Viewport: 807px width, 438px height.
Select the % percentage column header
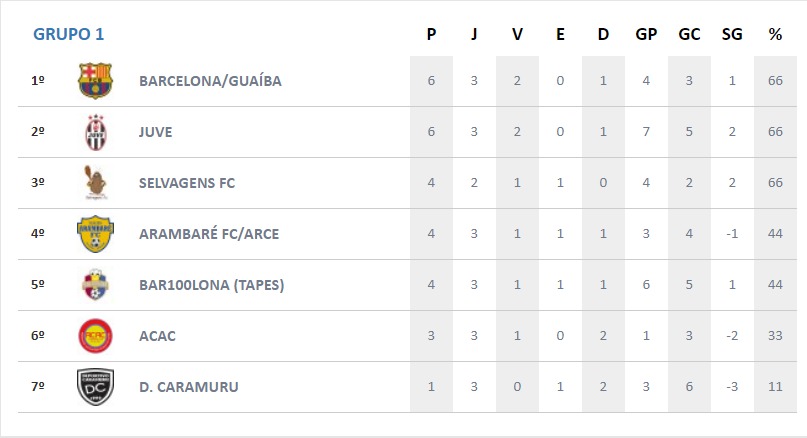[775, 34]
